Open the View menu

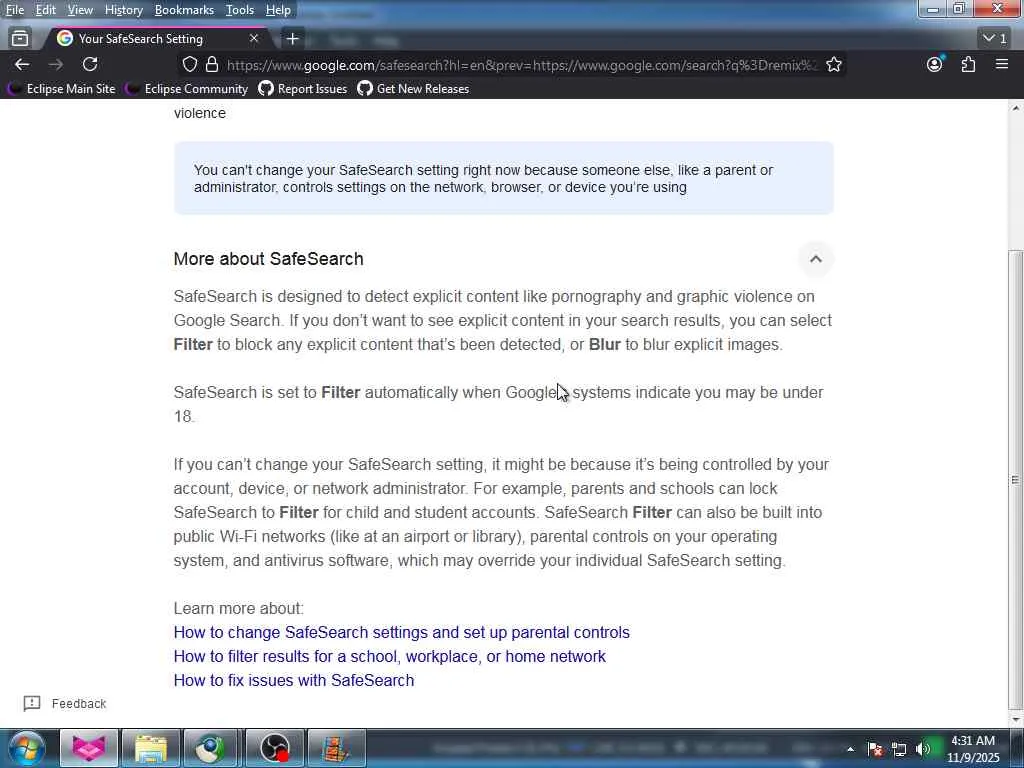coord(80,10)
